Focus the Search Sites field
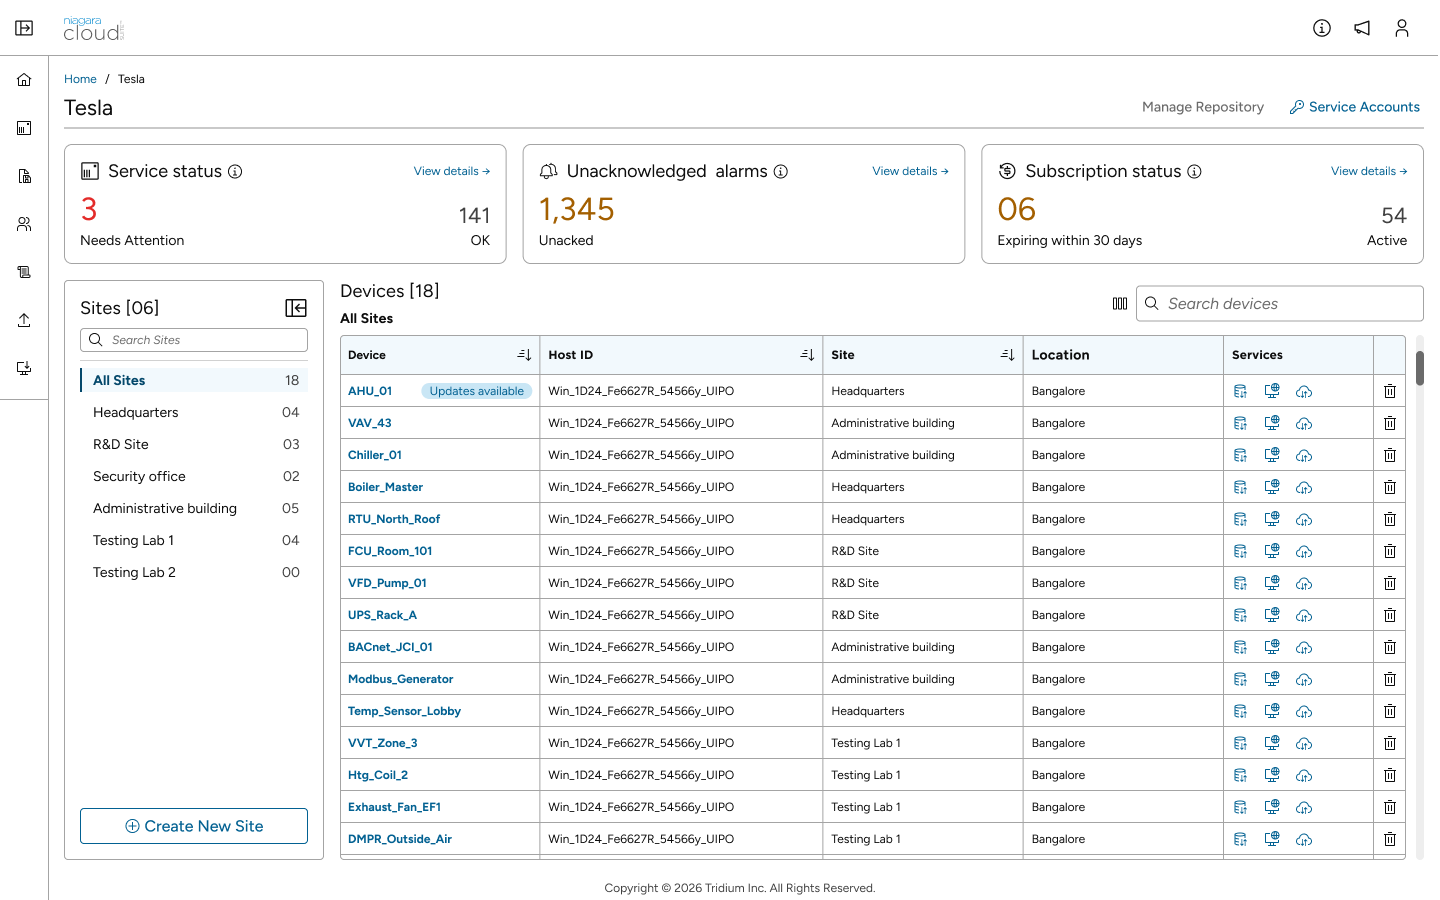The height and width of the screenshot is (900, 1440). pyautogui.click(x=194, y=340)
